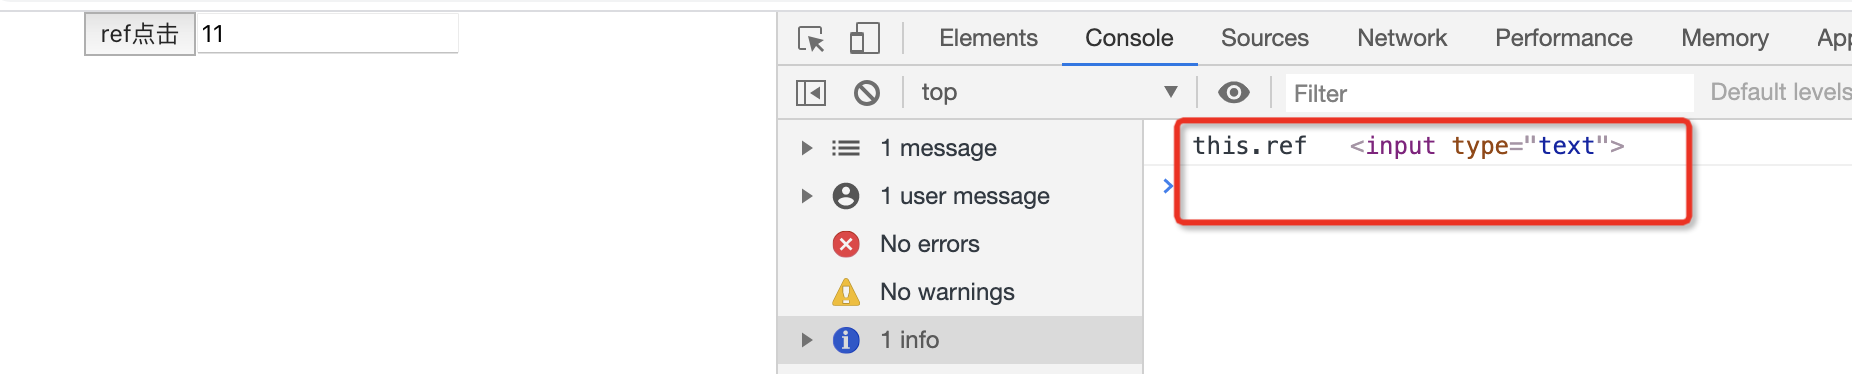Switch to the Elements tab
This screenshot has width=1852, height=374.
(988, 38)
